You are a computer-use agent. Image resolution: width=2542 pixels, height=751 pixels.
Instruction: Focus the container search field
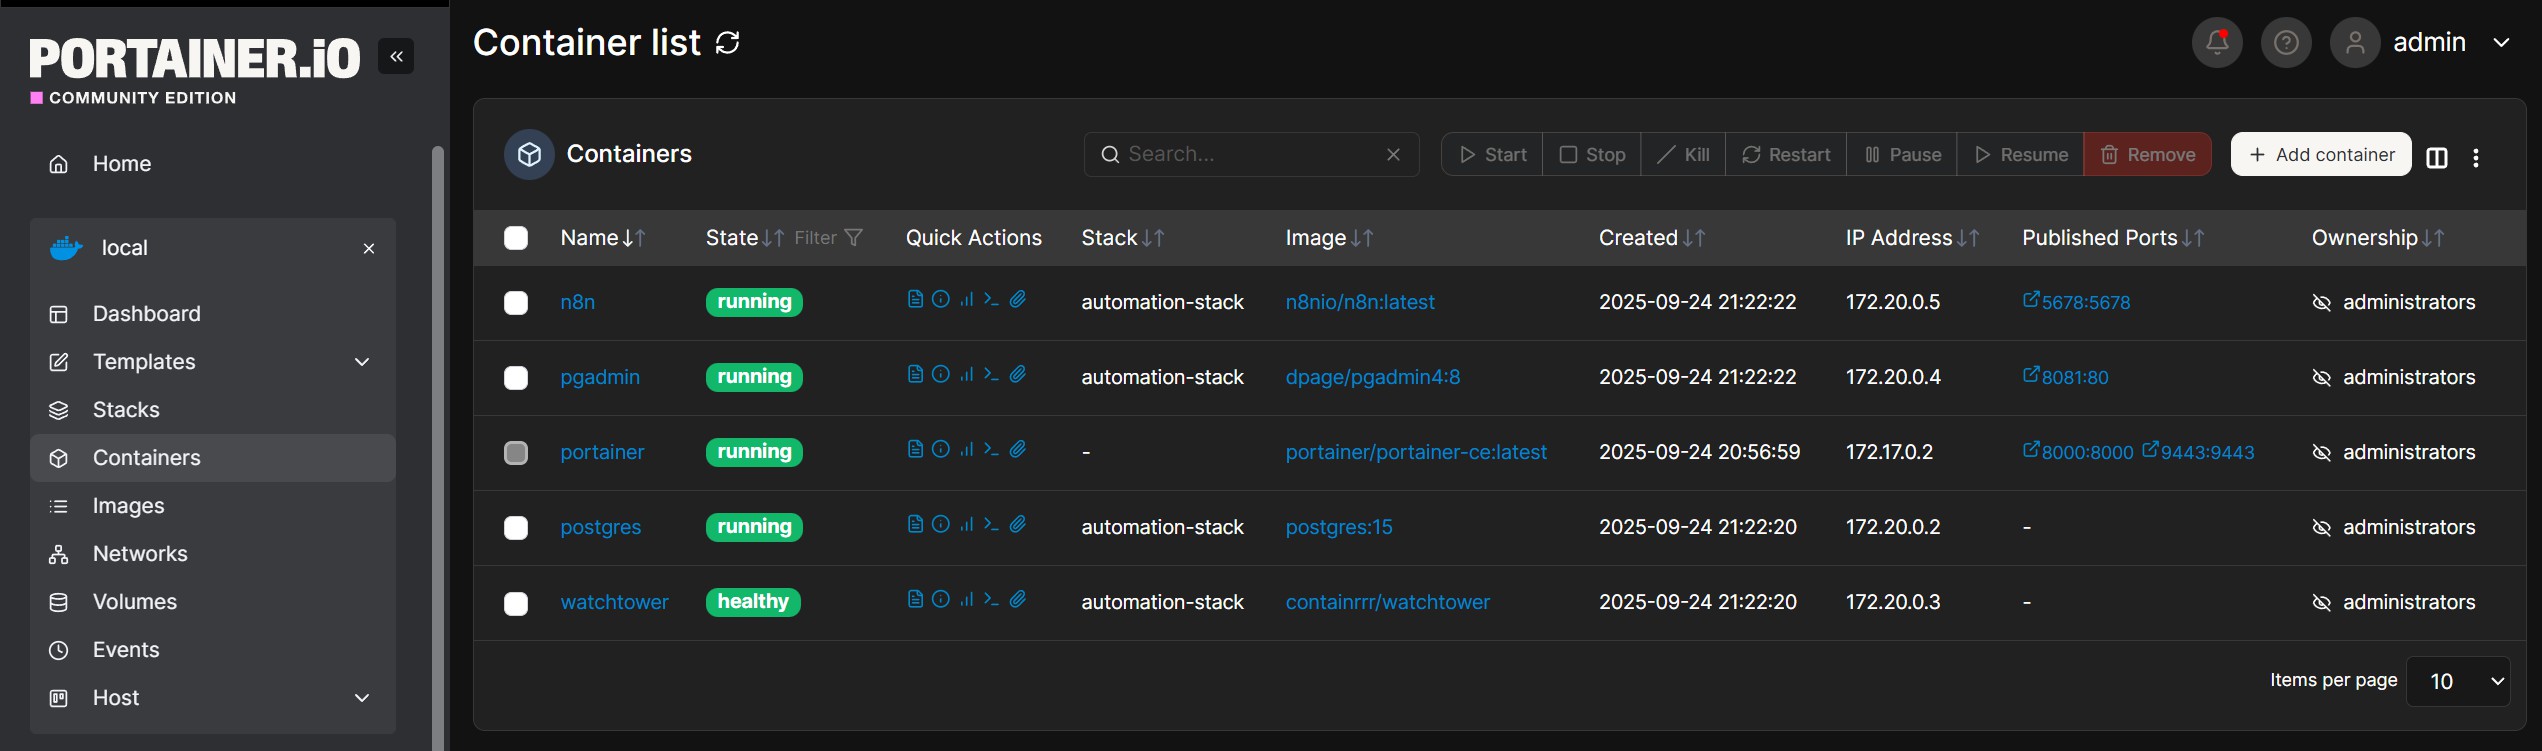click(x=1250, y=154)
